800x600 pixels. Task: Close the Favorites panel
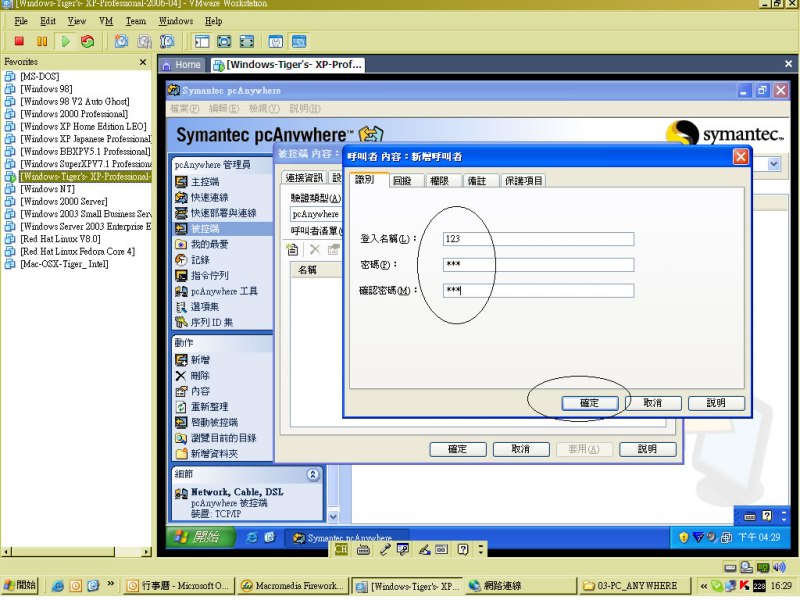tap(143, 62)
